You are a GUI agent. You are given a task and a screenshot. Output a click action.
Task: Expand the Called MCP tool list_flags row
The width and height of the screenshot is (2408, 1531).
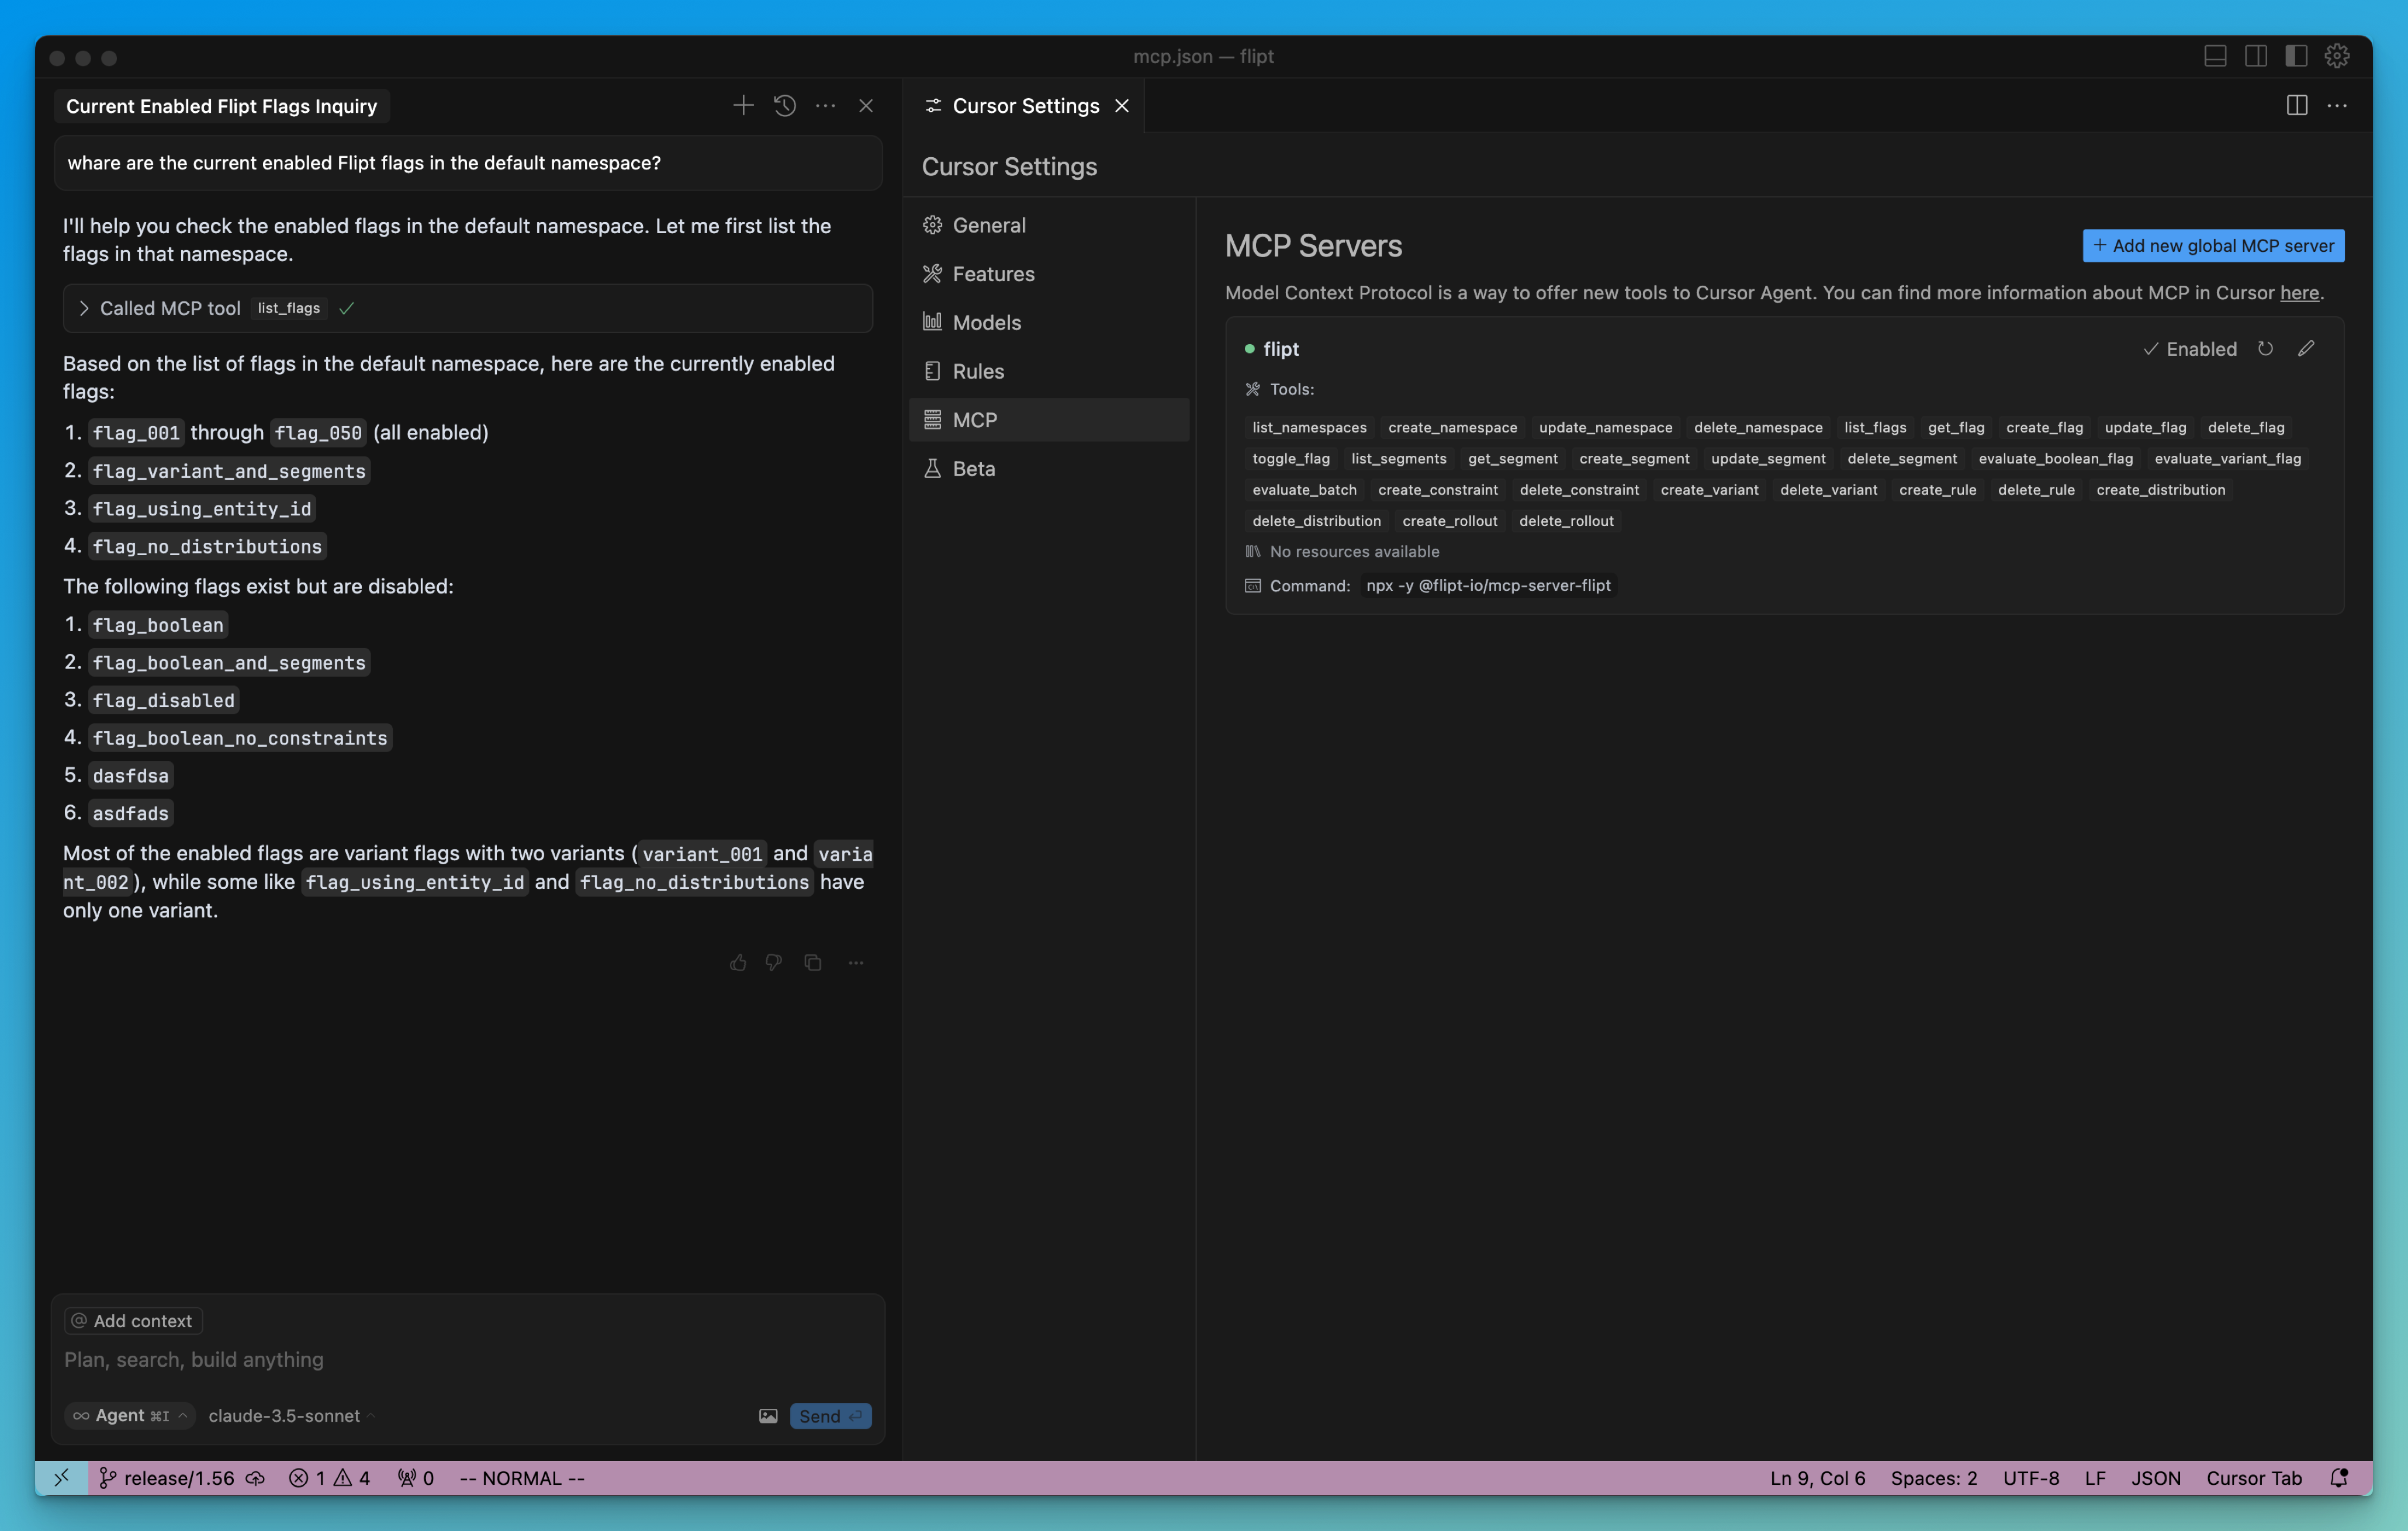coord(84,309)
